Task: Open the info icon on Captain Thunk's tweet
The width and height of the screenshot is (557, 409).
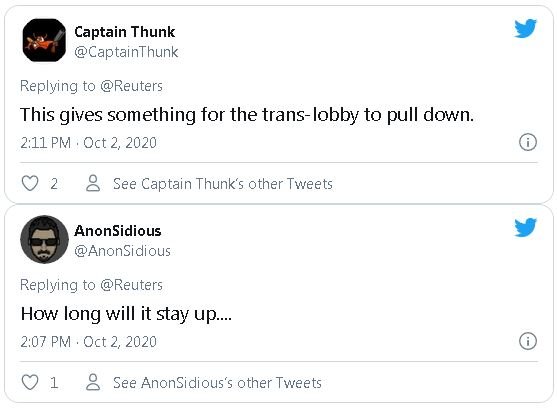Action: pyautogui.click(x=528, y=142)
